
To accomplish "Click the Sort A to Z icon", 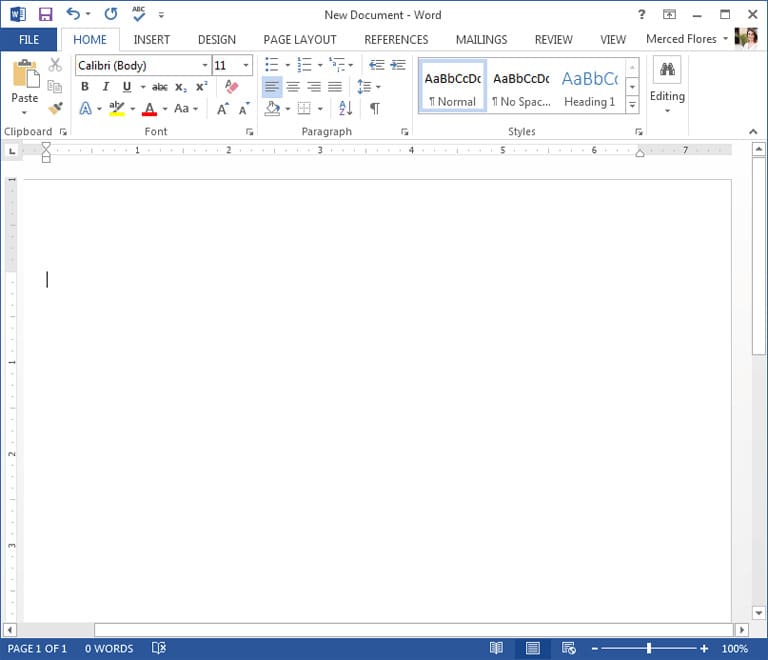I will [x=345, y=108].
